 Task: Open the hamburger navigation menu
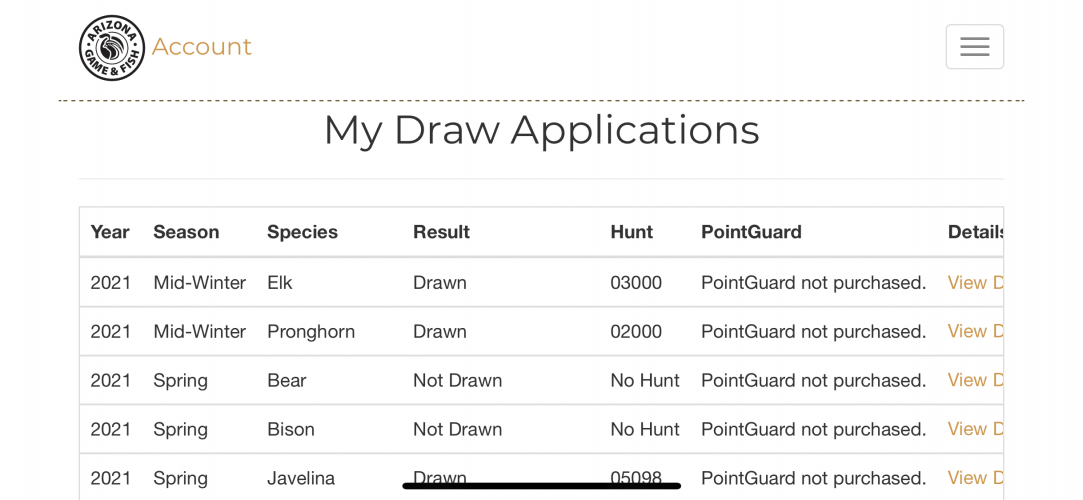click(x=974, y=47)
